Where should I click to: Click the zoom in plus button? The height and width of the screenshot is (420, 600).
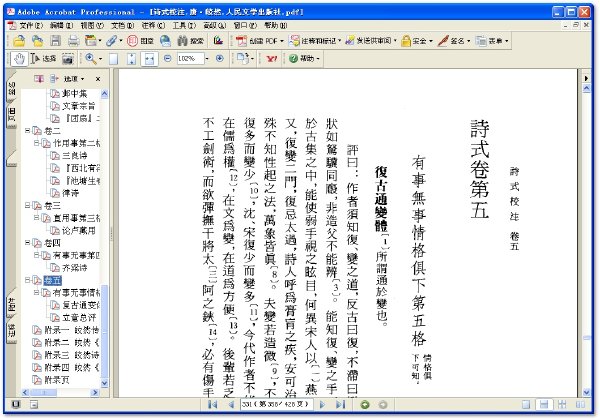pyautogui.click(x=220, y=59)
